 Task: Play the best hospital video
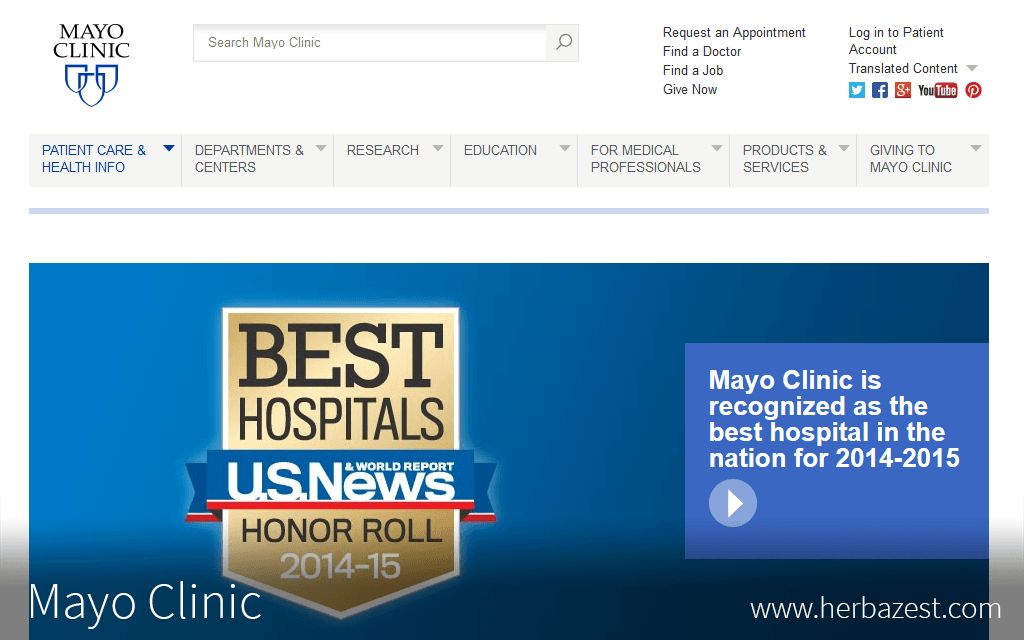[x=733, y=503]
